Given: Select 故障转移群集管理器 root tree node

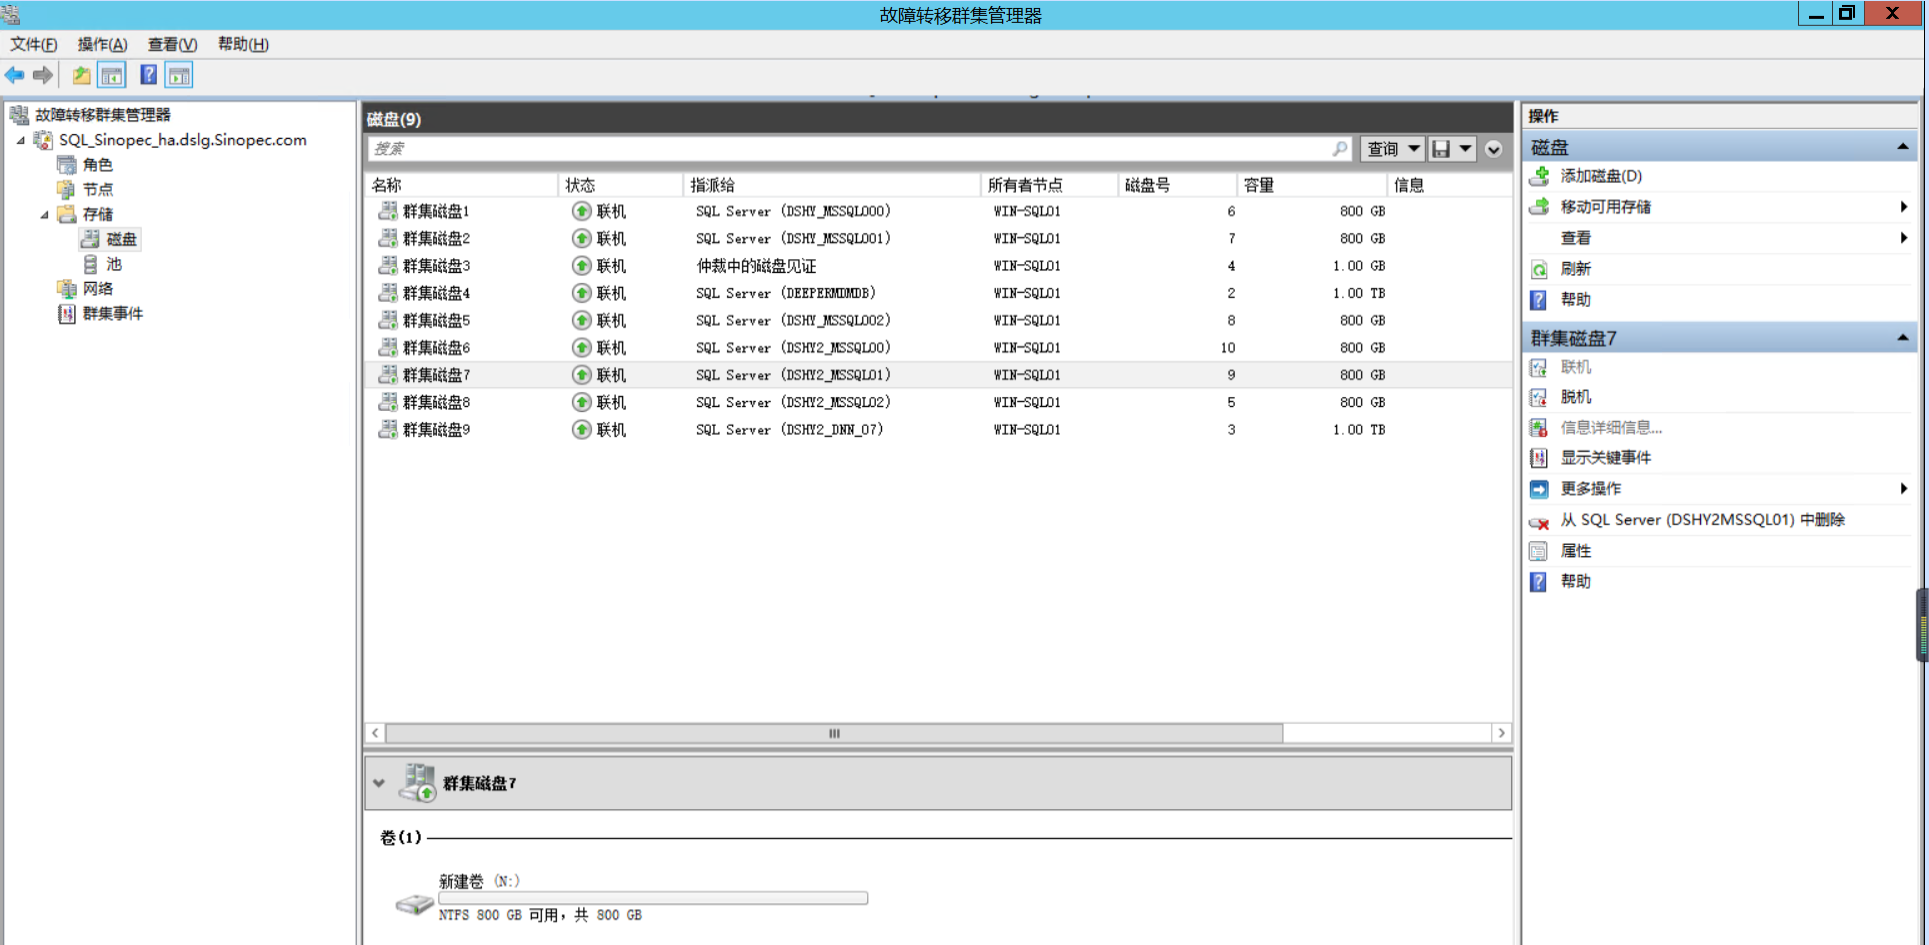Looking at the screenshot, I should (103, 115).
